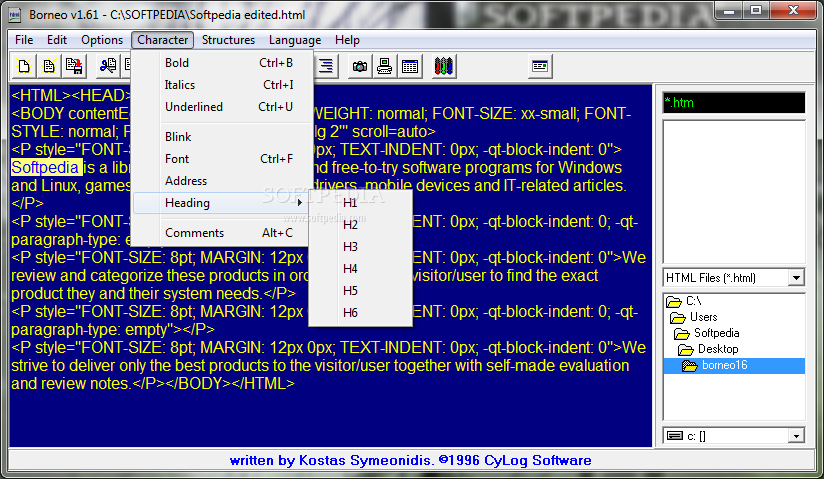Click the empty file list box
Viewport: 824px width, 479px height.
[734, 192]
